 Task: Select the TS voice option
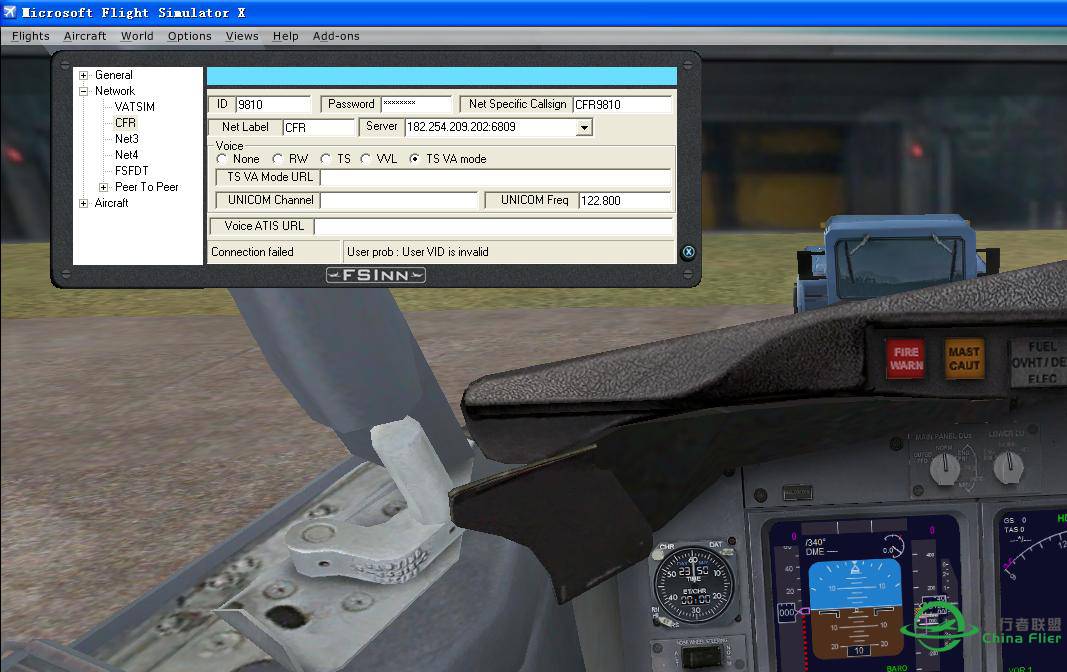point(325,158)
